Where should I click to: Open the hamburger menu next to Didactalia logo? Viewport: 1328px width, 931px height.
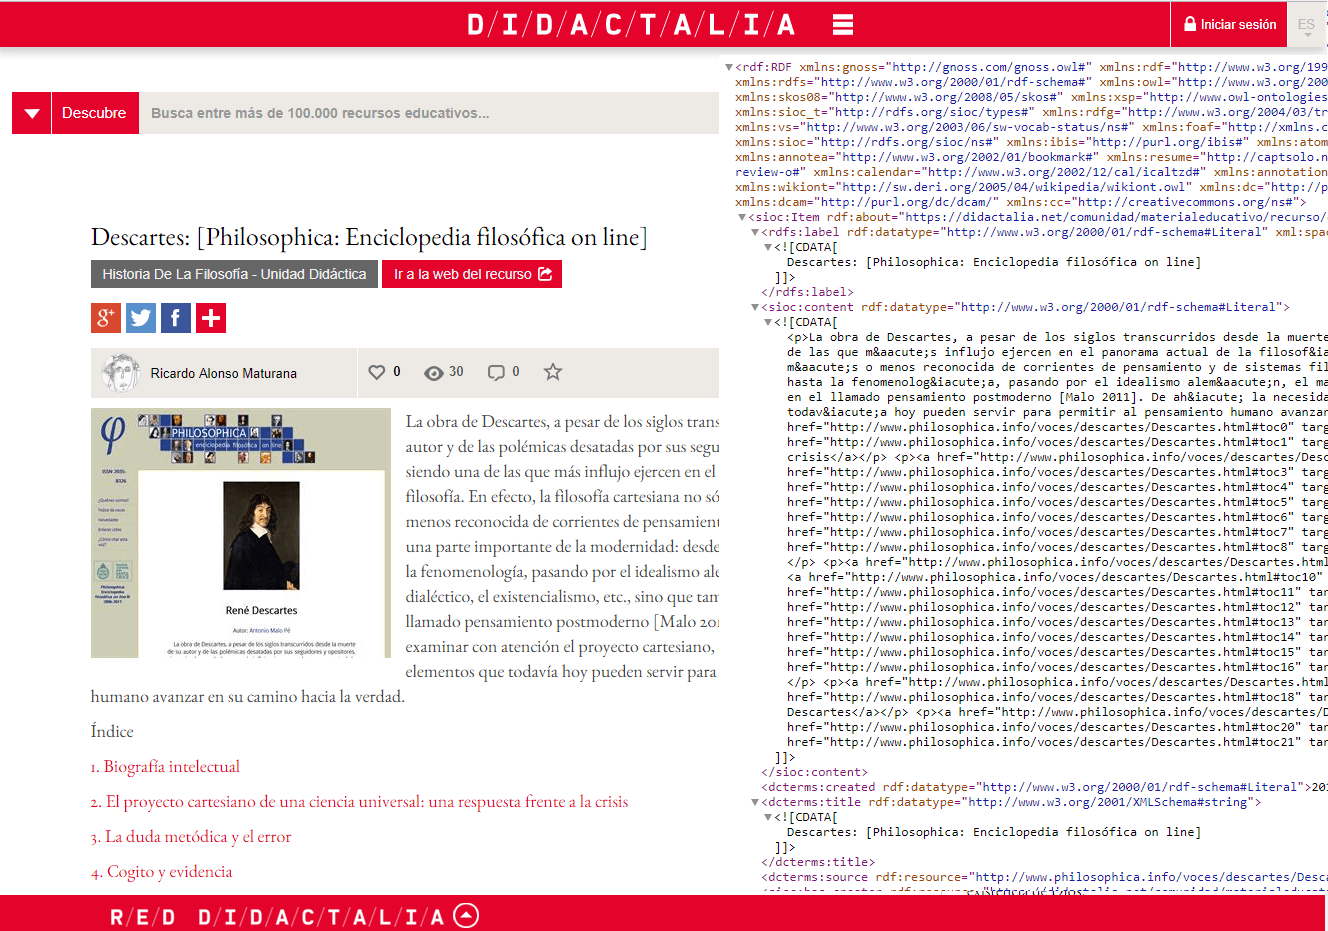click(843, 24)
